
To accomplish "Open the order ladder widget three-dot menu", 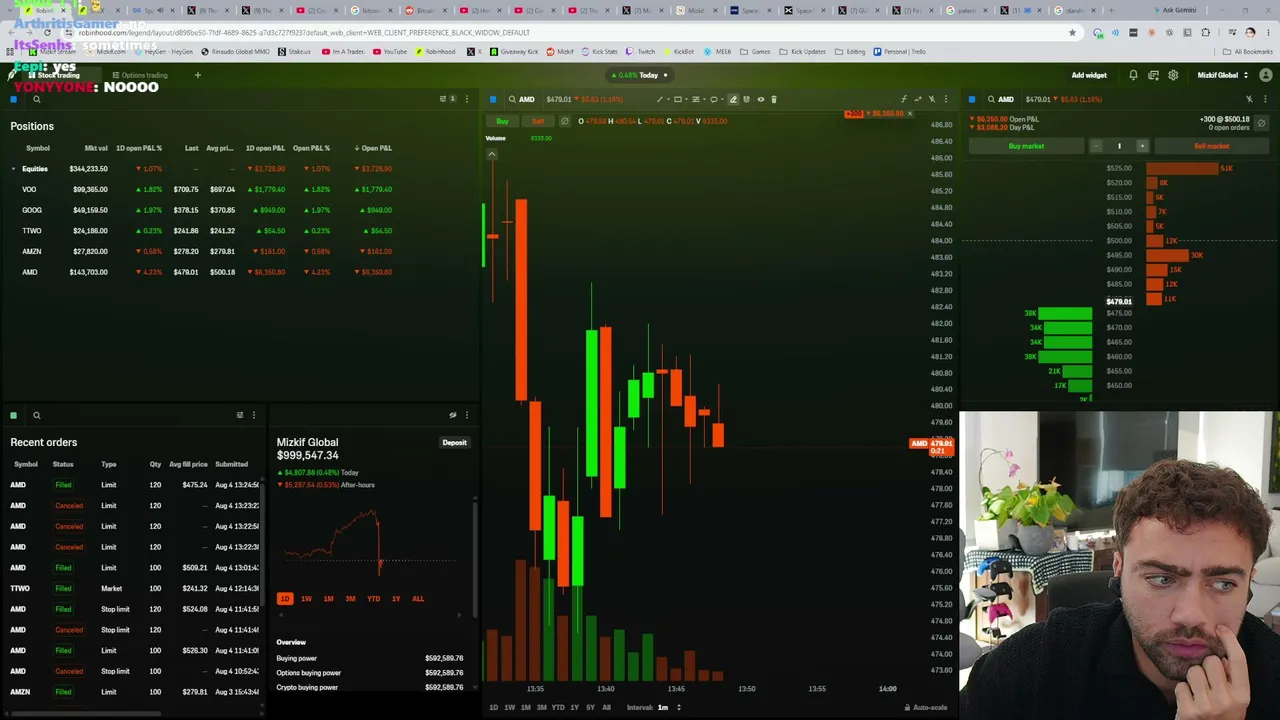I will click(x=1265, y=99).
